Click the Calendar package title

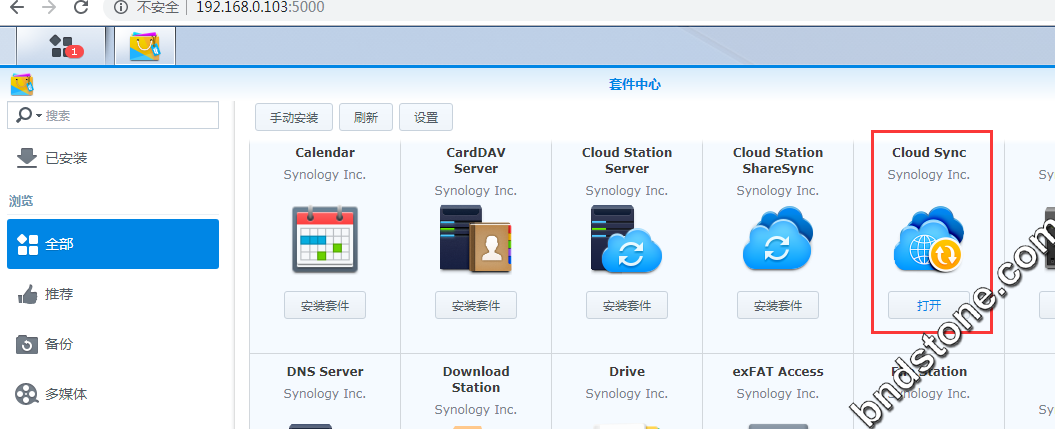(x=325, y=153)
